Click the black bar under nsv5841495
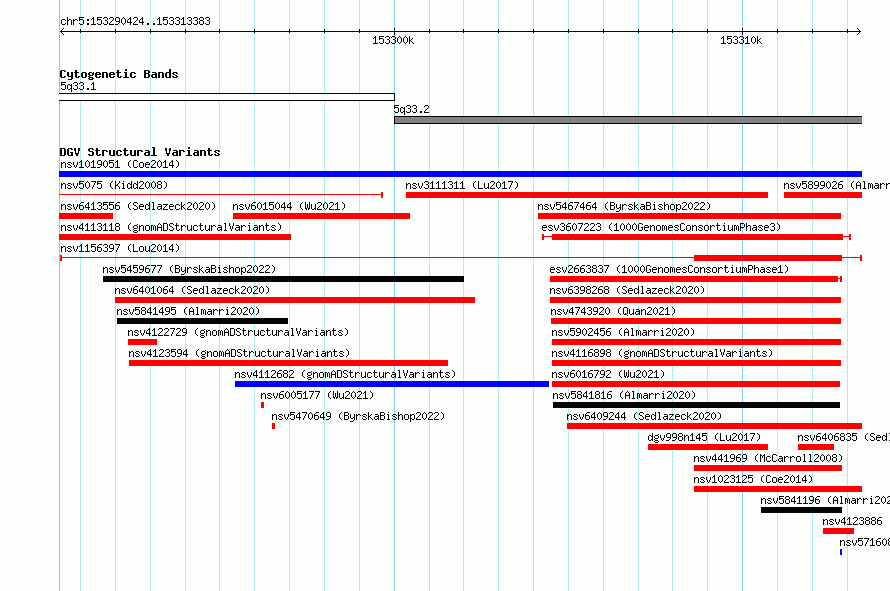Viewport: 890px width, 591px height. (x=202, y=321)
